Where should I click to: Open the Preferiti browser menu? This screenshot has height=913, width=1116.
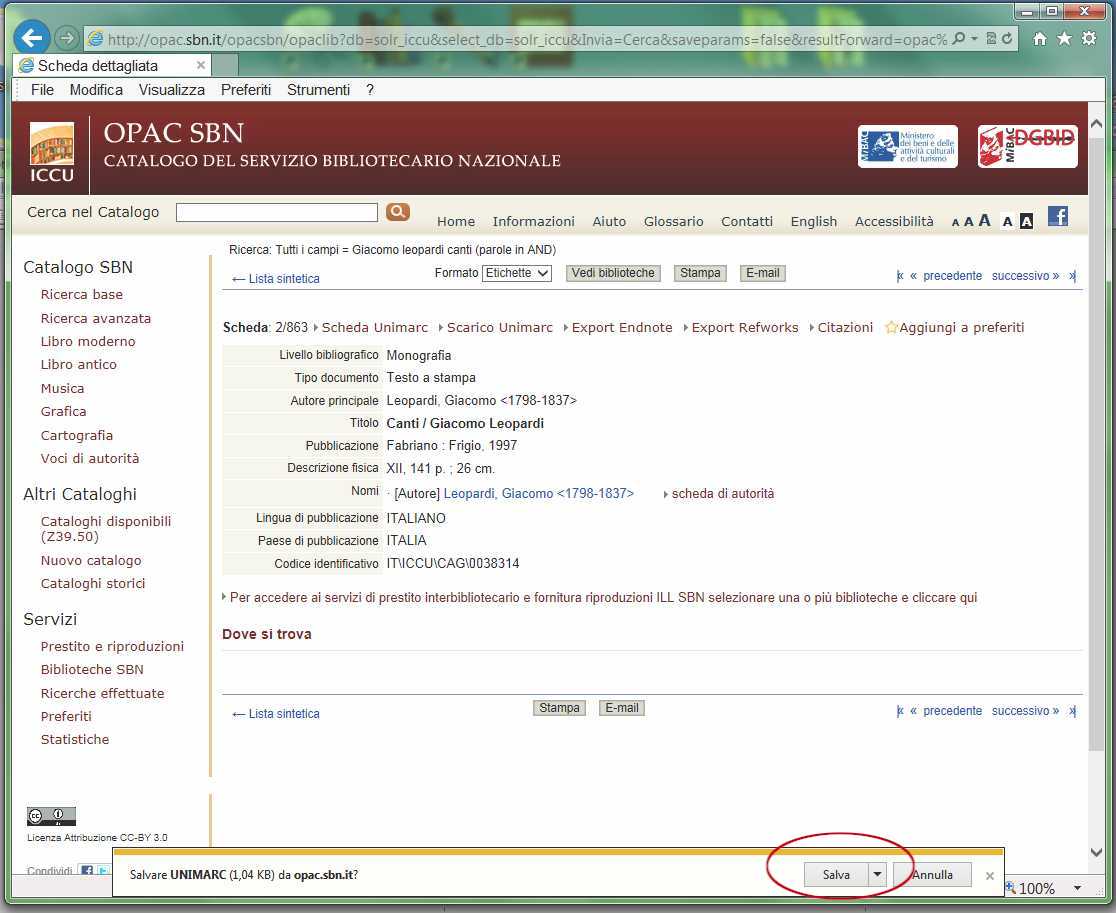(246, 90)
